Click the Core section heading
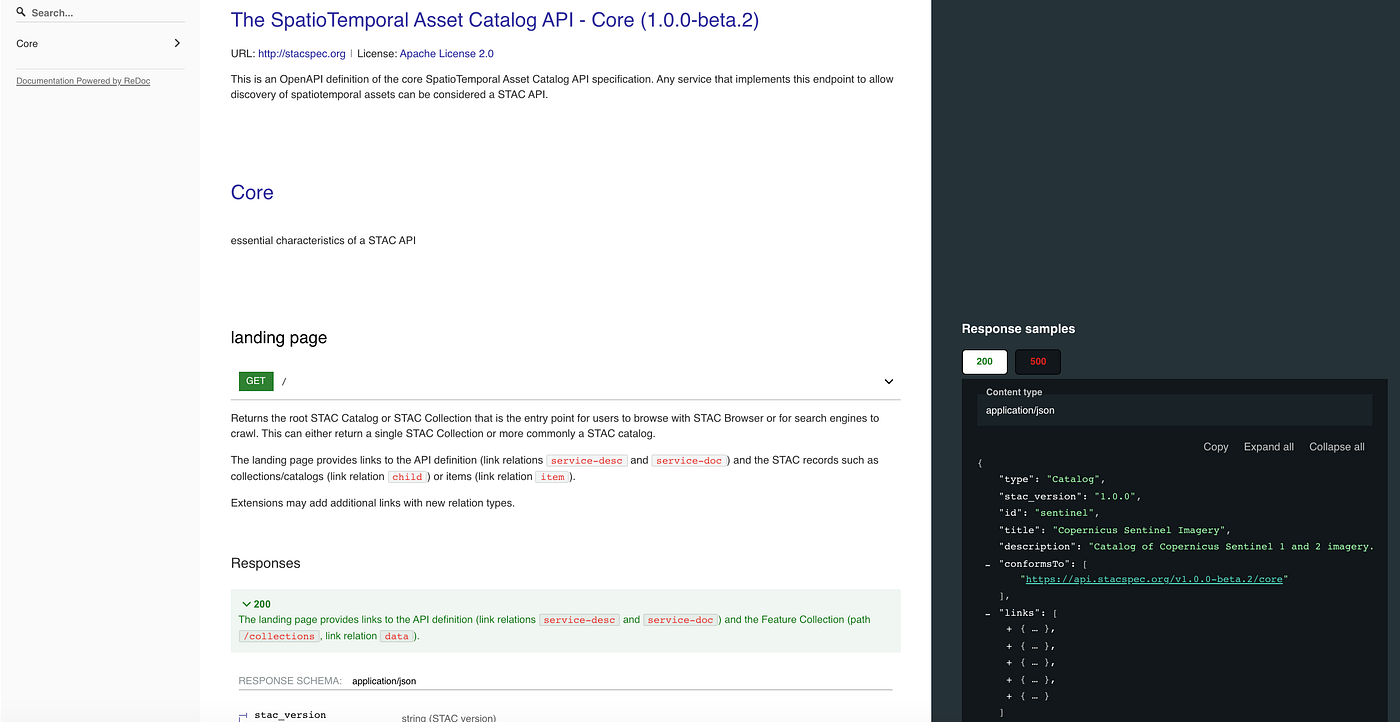This screenshot has height=722, width=1400. (252, 193)
